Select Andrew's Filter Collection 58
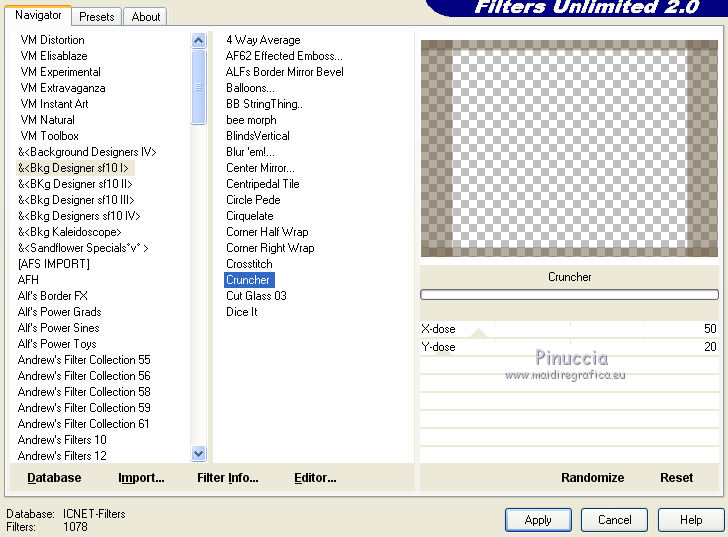 pyautogui.click(x=84, y=392)
